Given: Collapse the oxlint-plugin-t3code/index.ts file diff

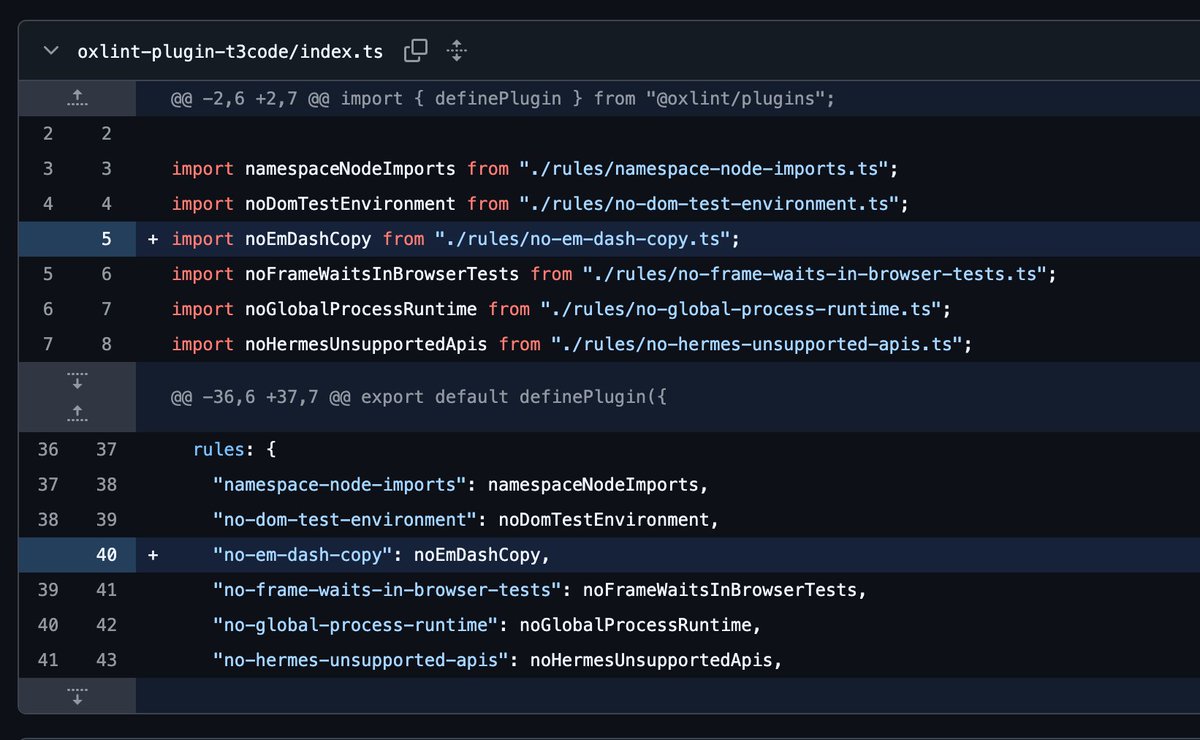Looking at the screenshot, I should (51, 52).
